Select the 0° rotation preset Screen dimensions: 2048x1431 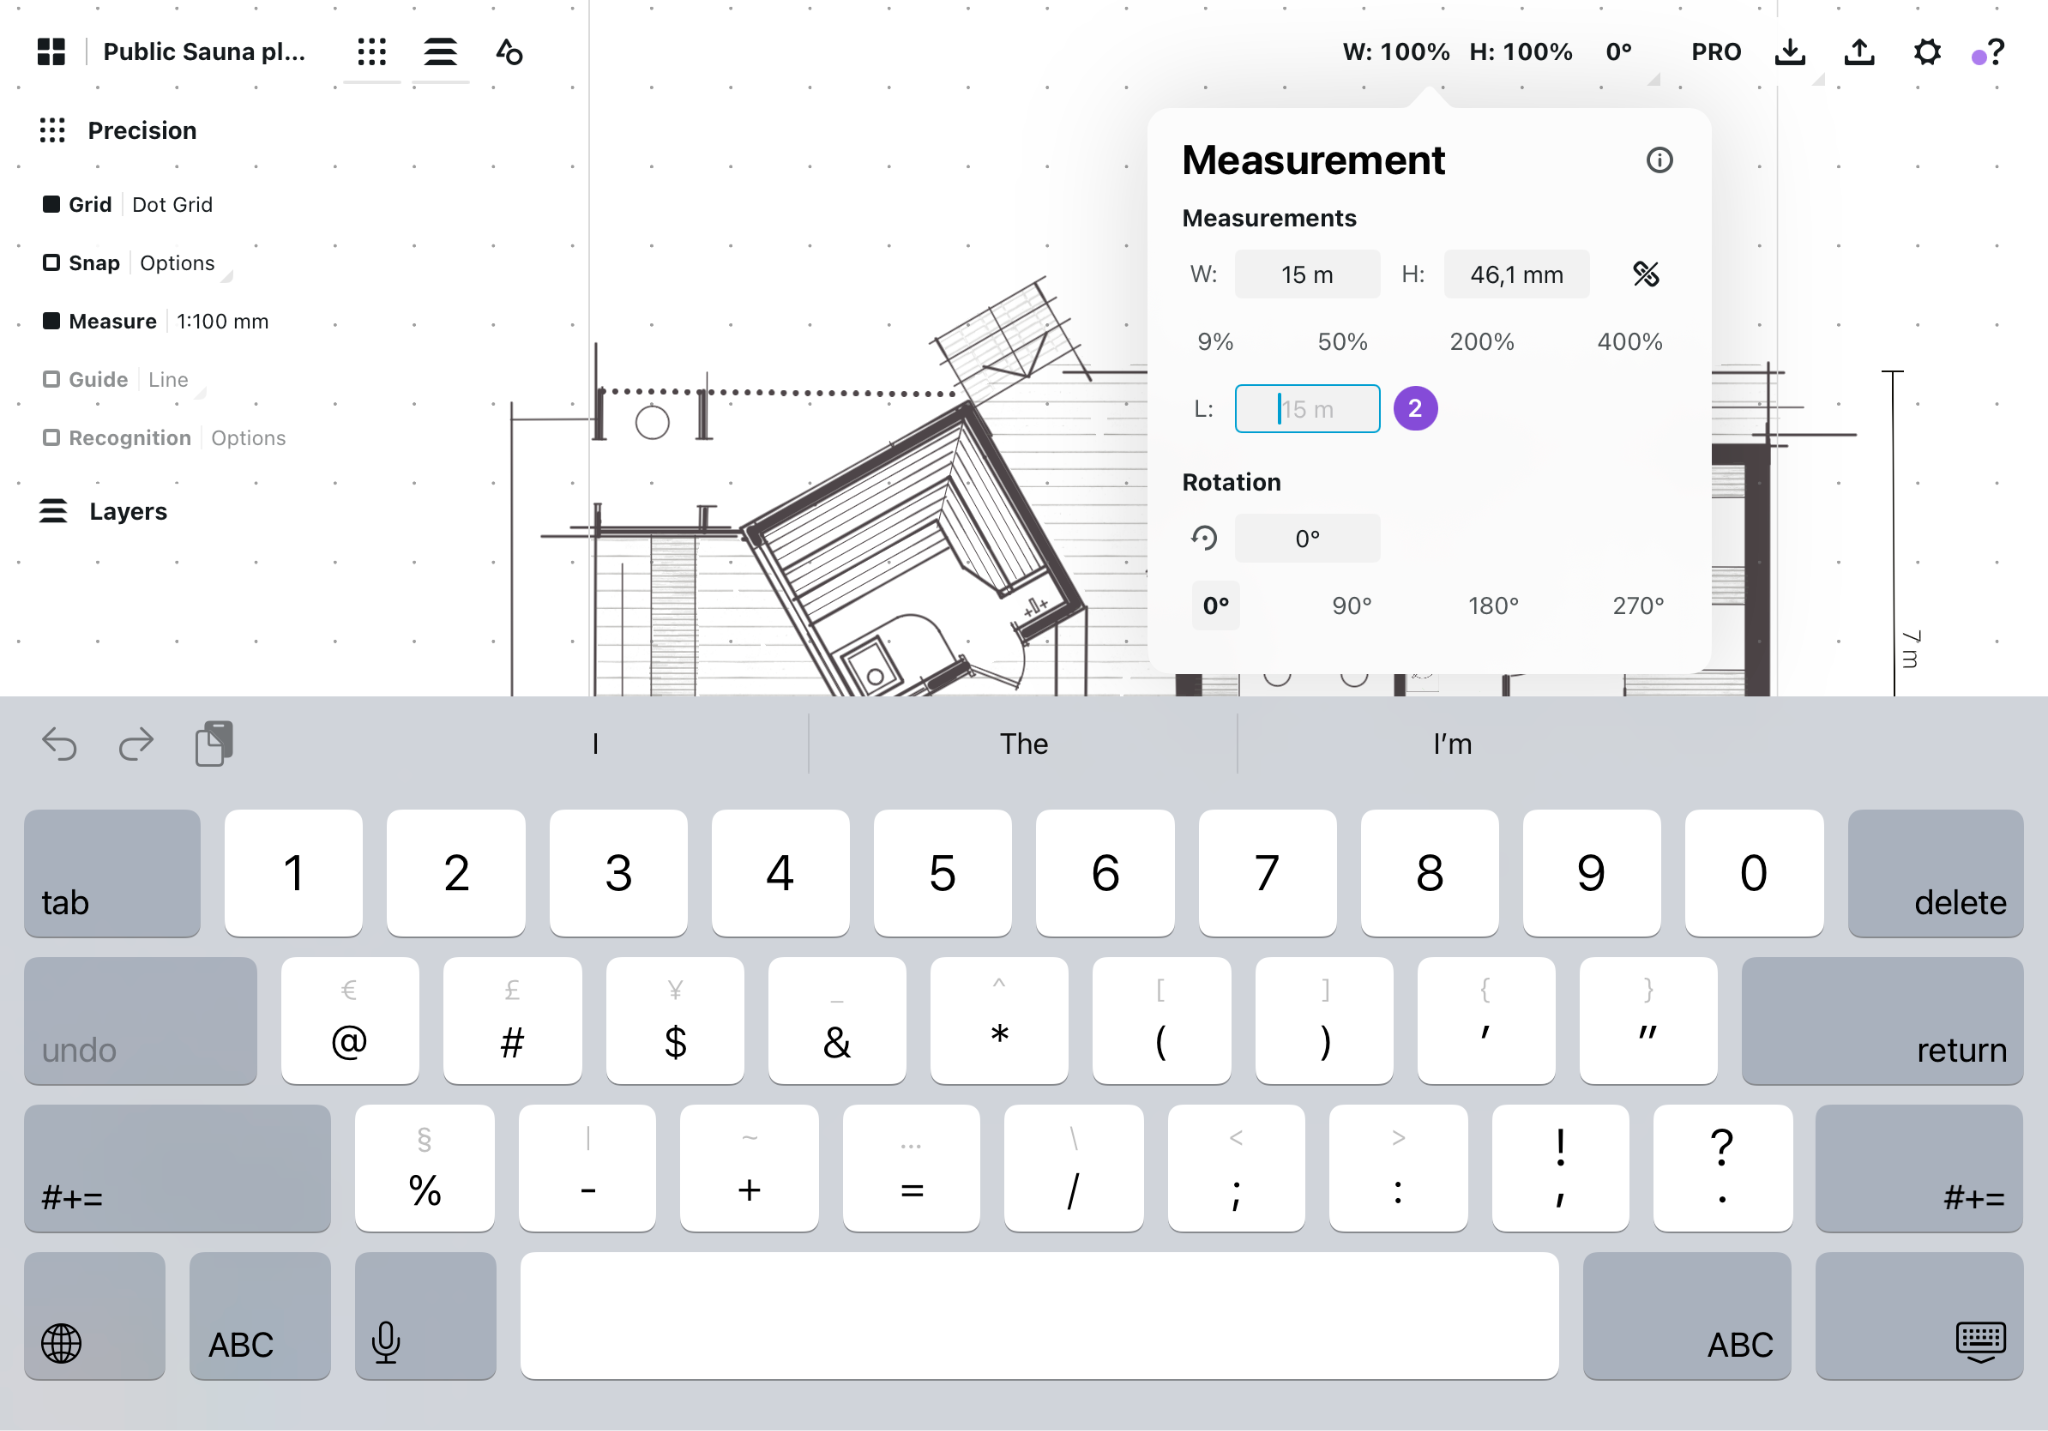[1216, 606]
